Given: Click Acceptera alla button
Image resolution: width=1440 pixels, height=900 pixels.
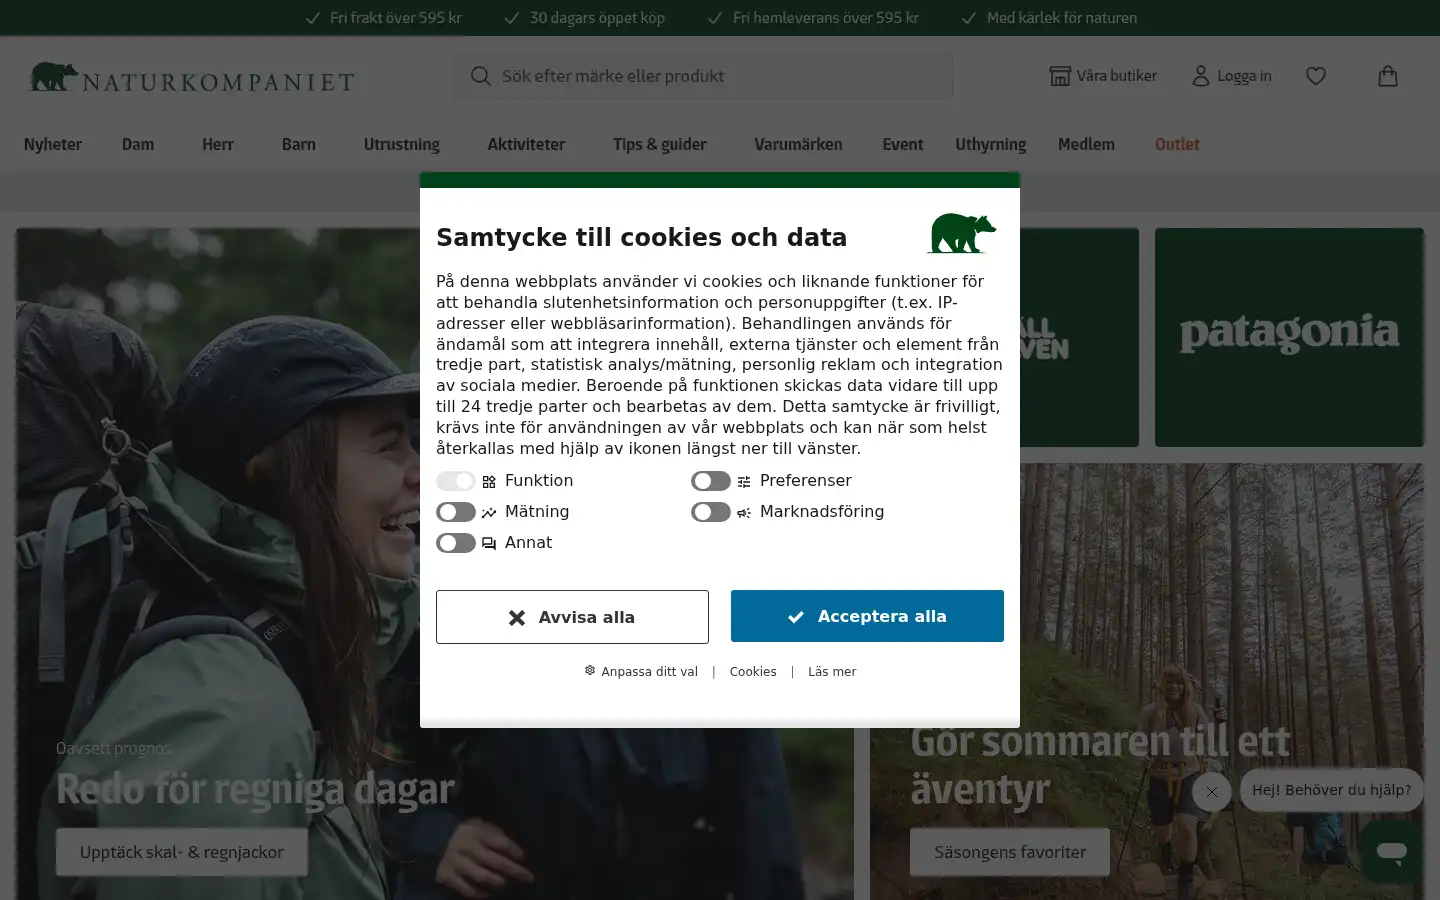Looking at the screenshot, I should pos(867,616).
